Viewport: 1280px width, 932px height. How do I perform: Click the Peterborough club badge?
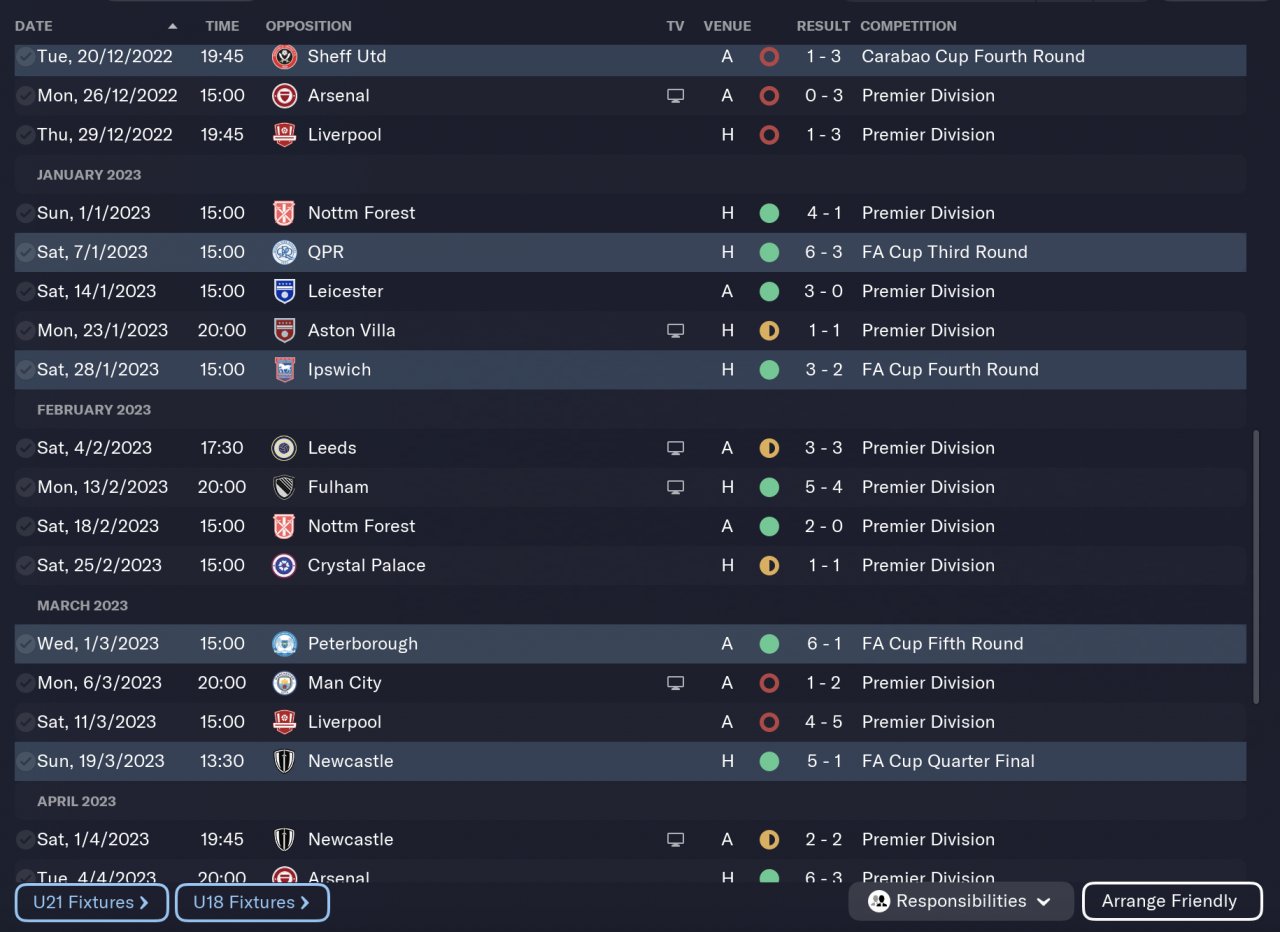284,644
